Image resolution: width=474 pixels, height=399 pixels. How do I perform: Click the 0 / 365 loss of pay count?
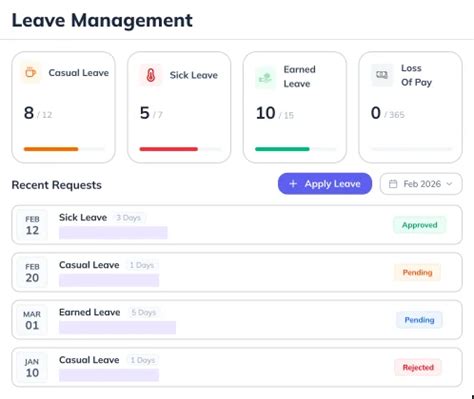click(388, 113)
